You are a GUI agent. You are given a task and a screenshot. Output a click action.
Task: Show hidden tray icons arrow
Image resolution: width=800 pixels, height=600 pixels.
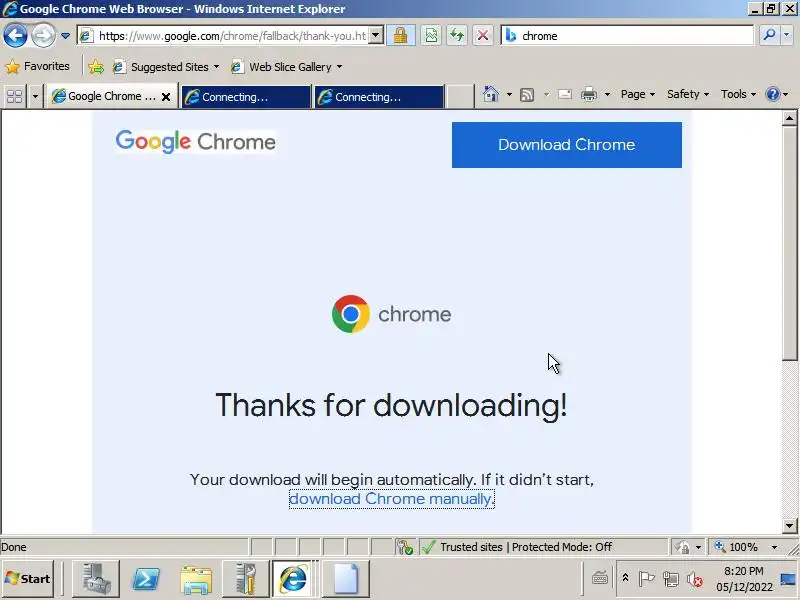point(626,579)
